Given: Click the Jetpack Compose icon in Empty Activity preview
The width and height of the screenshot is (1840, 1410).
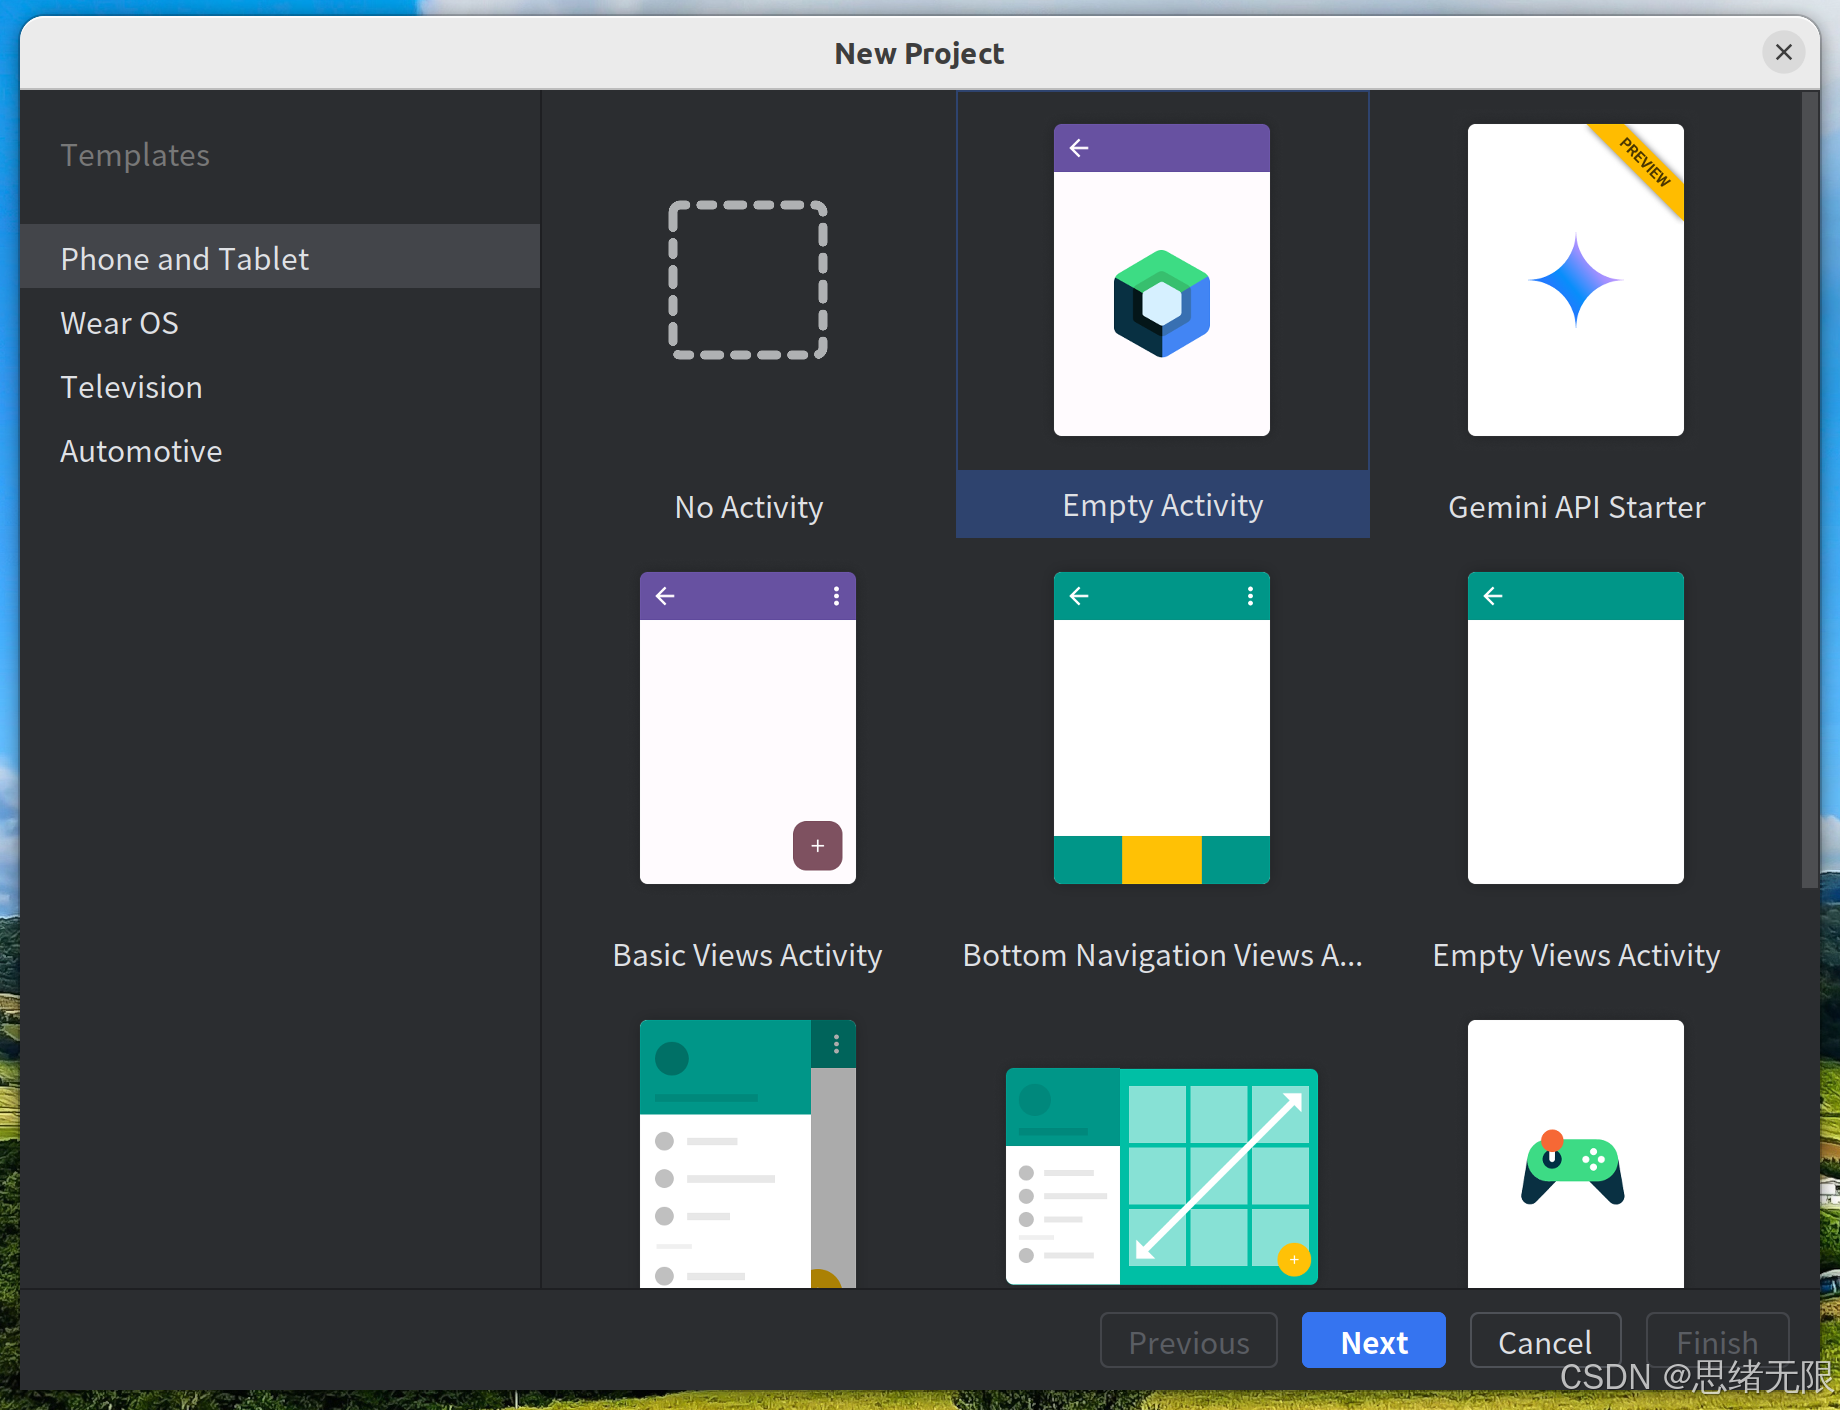Looking at the screenshot, I should pyautogui.click(x=1161, y=301).
